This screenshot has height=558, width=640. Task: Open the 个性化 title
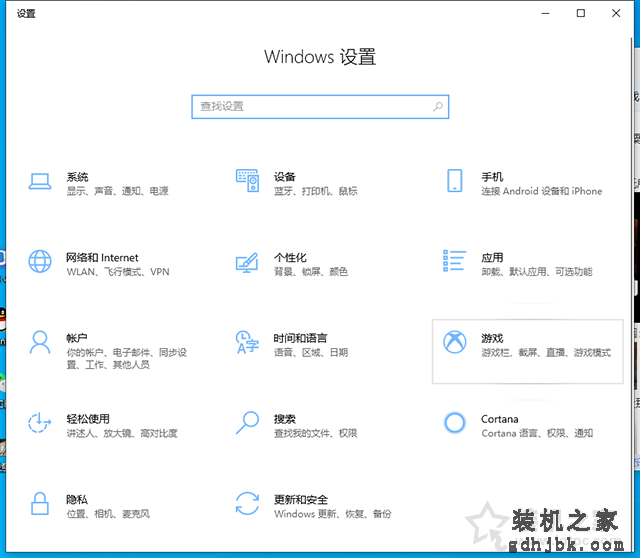click(x=290, y=258)
